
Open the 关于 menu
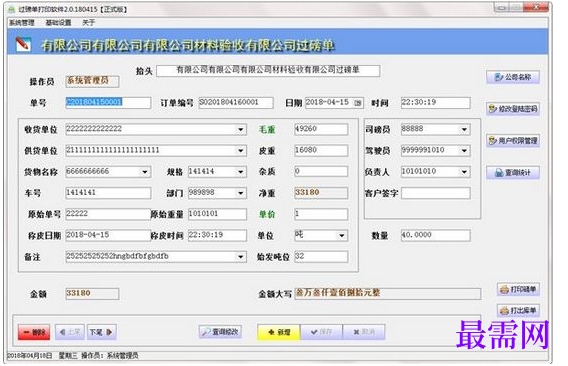click(x=88, y=23)
